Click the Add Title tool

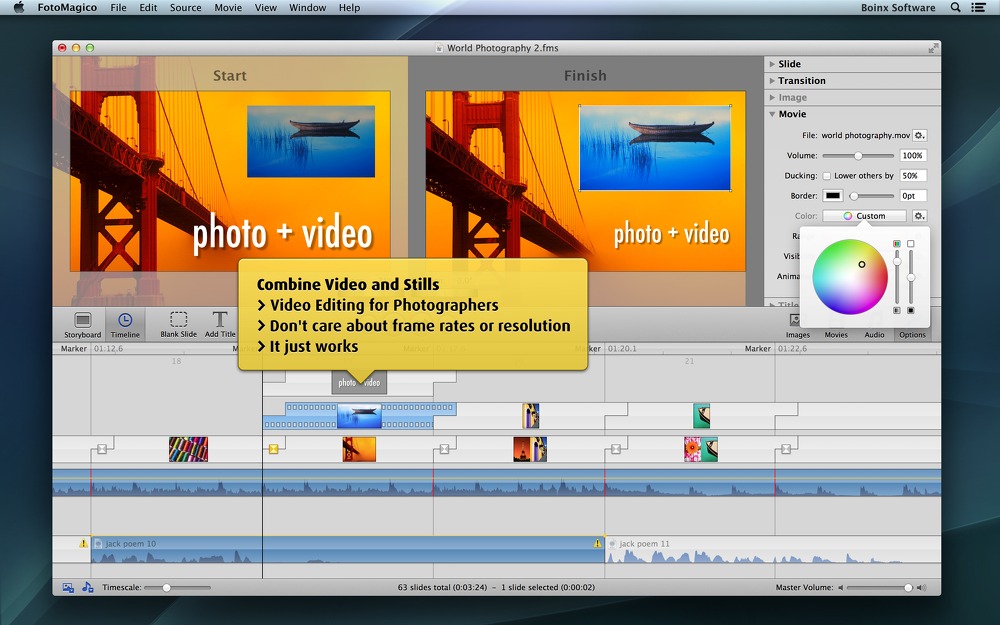point(220,322)
